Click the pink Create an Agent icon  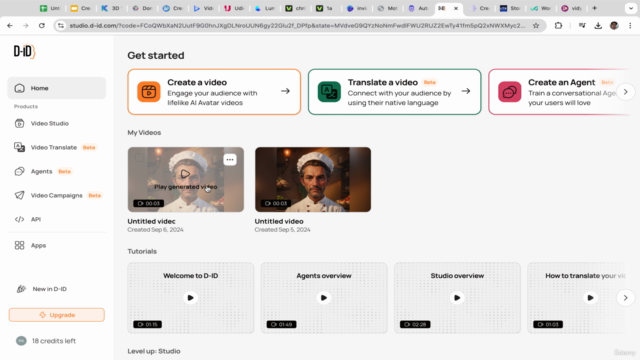click(509, 92)
